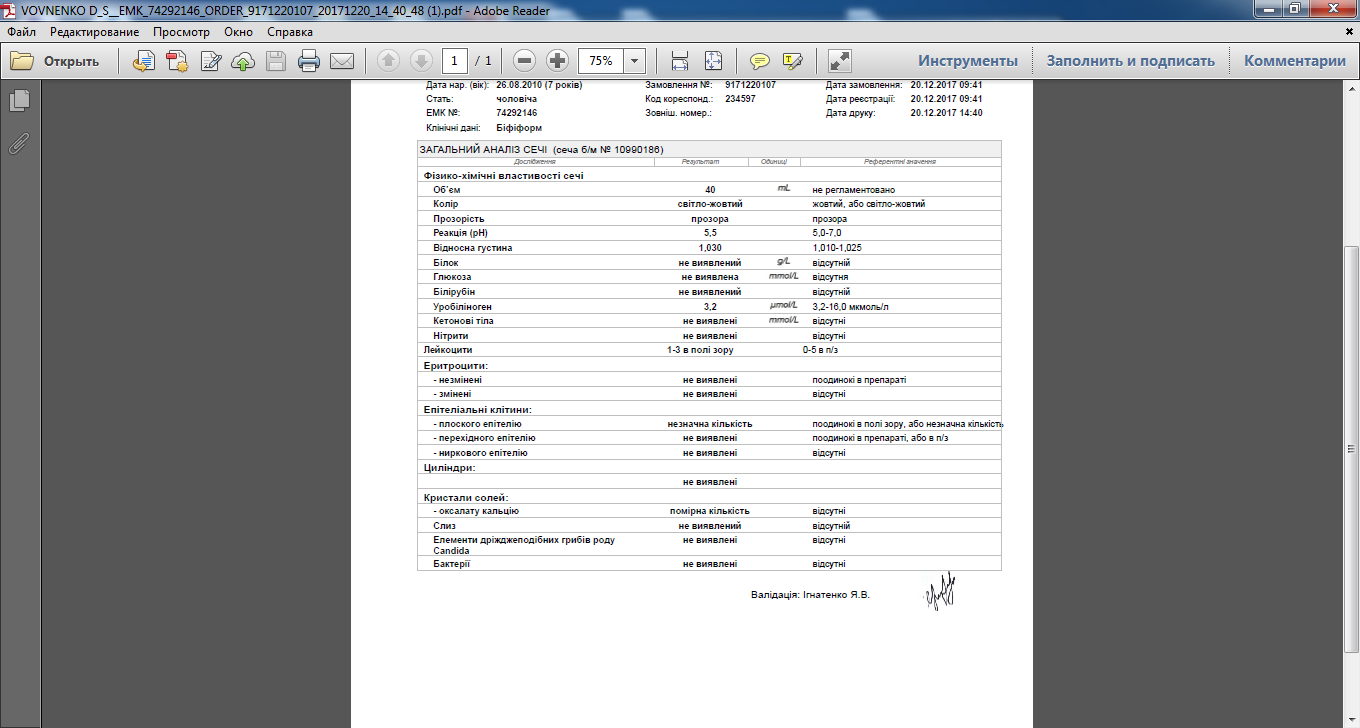Click the reference value 1,010-1,025
The width and height of the screenshot is (1360, 728).
pyautogui.click(x=837, y=247)
